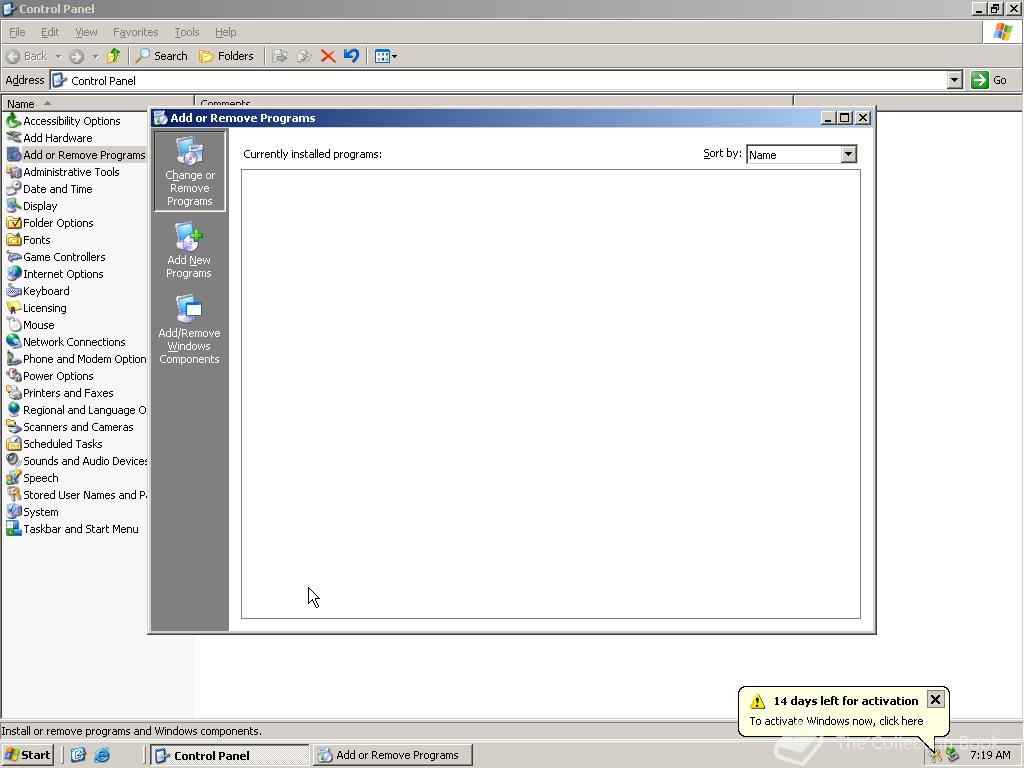Open Mouse applet
The width and height of the screenshot is (1024, 768).
click(30, 325)
